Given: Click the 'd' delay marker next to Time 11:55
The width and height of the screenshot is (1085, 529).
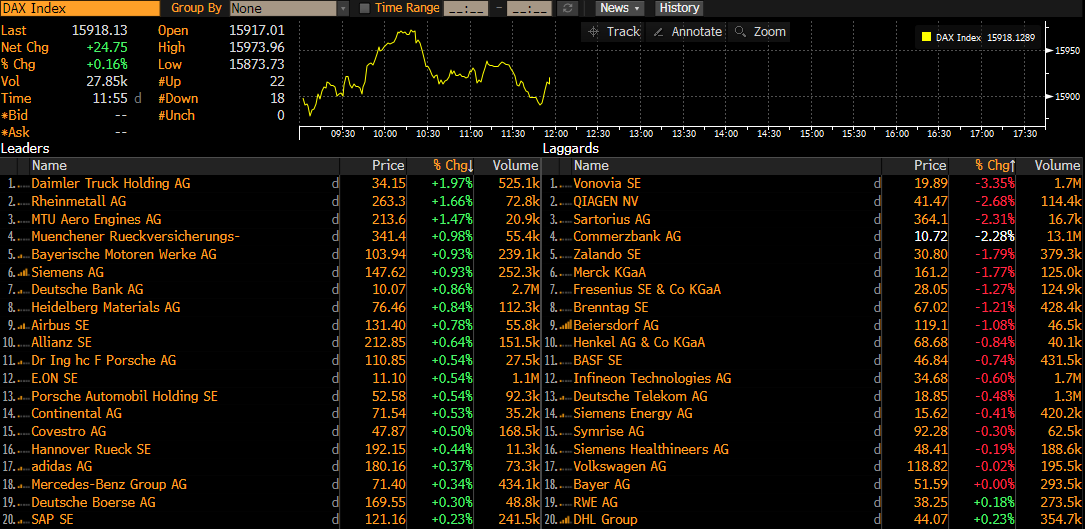Looking at the screenshot, I should click(138, 99).
